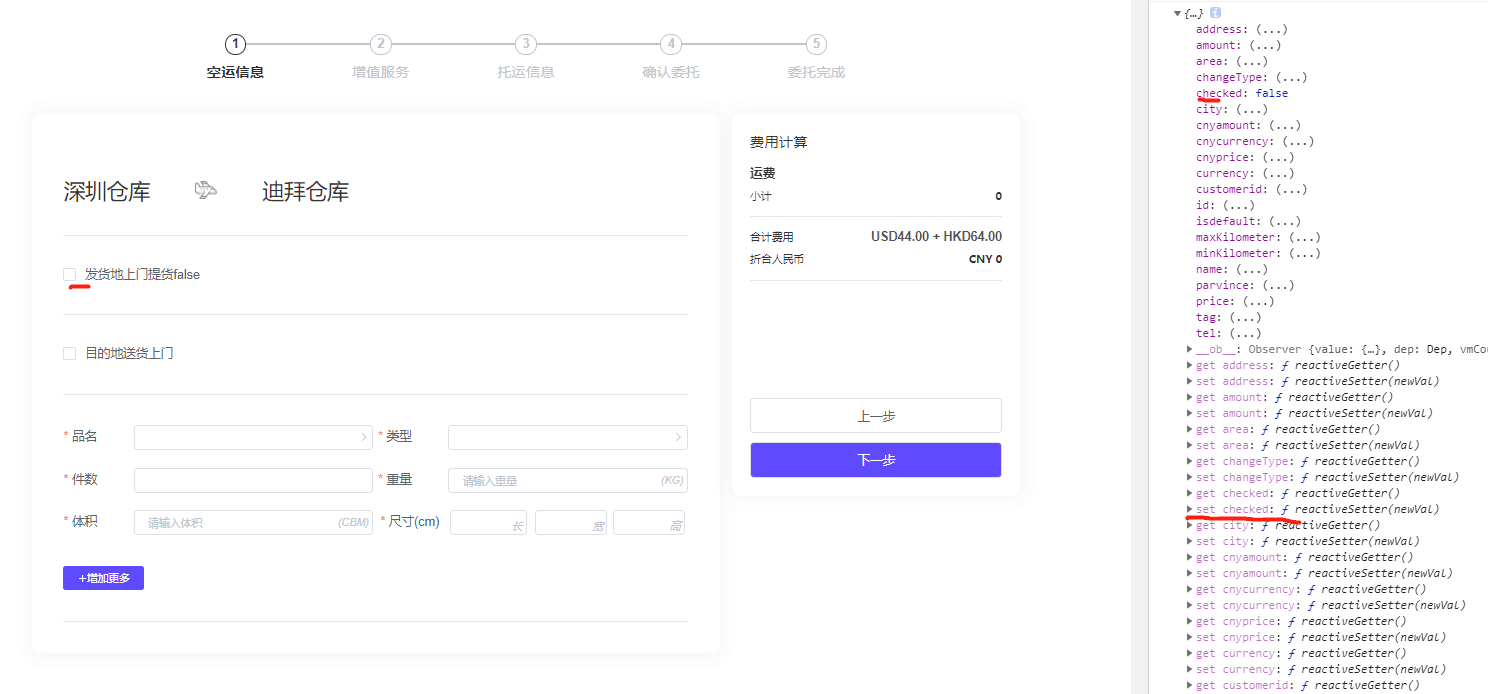
Task: Toggle the 发货地上门提货 checkbox
Action: coord(69,273)
